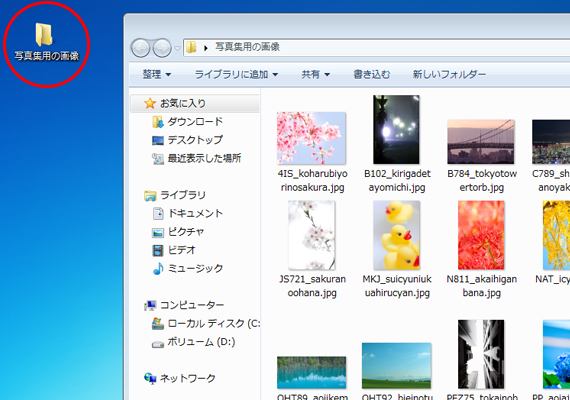Open the ビデオ library

click(181, 250)
